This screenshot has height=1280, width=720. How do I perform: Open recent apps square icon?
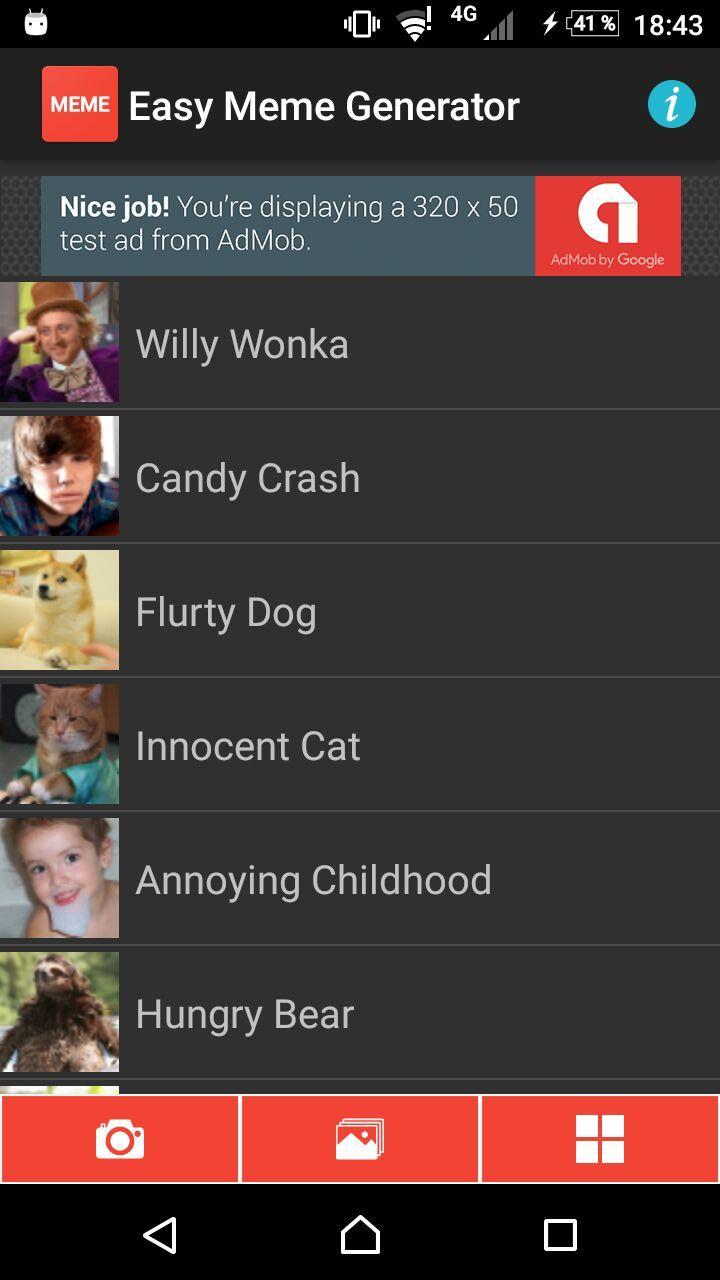[x=560, y=1235]
